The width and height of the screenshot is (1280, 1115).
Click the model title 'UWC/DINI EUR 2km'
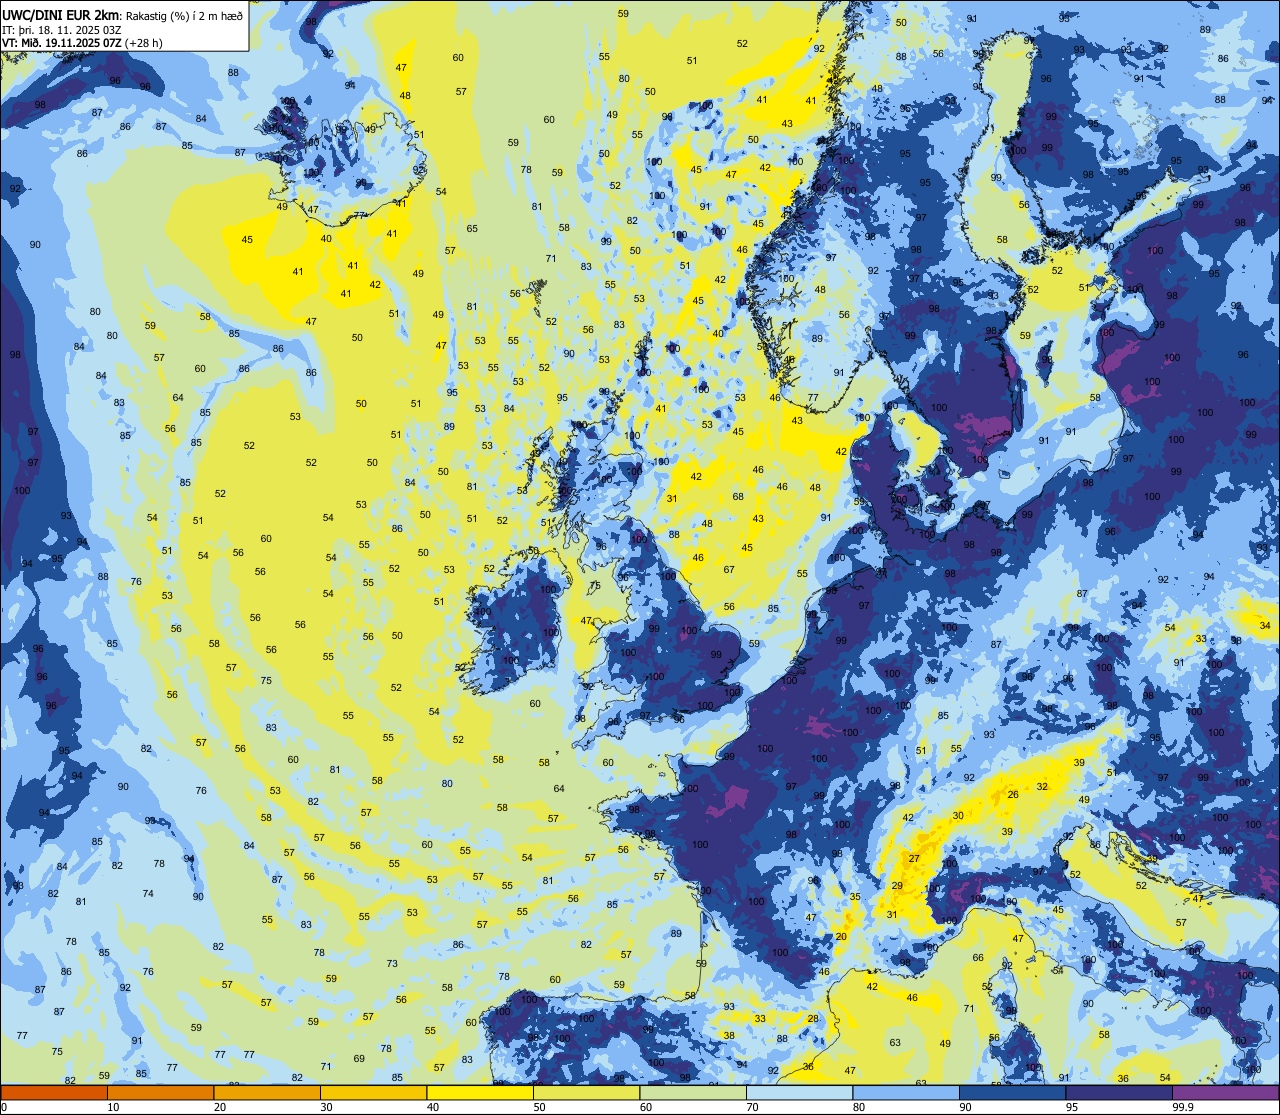[60, 13]
